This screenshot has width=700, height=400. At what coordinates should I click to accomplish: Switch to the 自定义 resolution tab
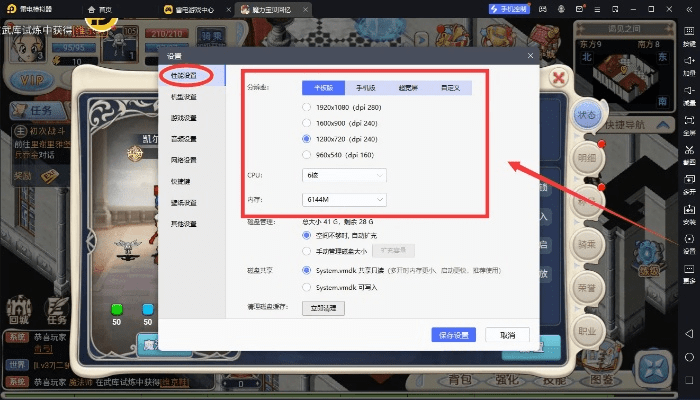tap(450, 88)
